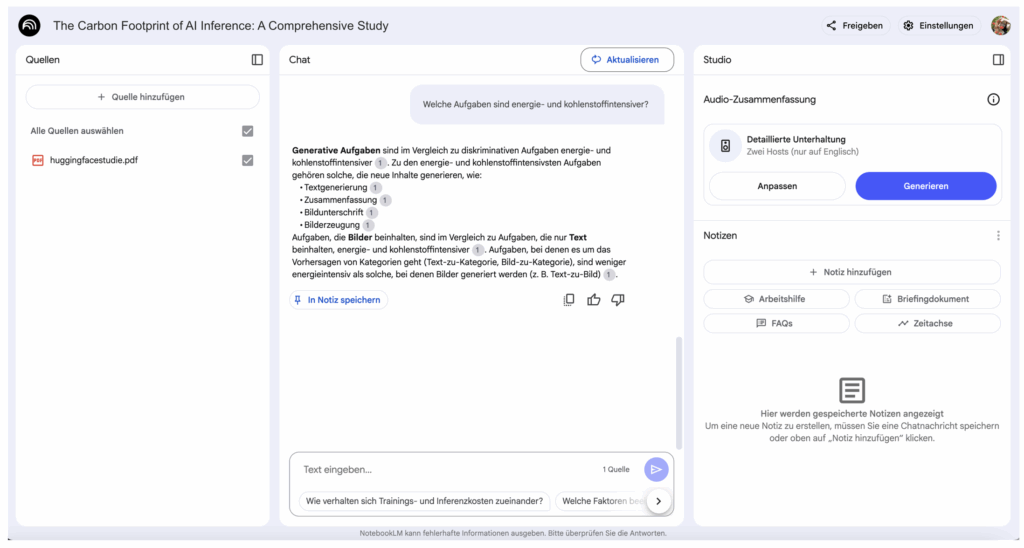
Task: Toggle 'Alle Quellen auswählen' checkbox
Action: pos(248,131)
